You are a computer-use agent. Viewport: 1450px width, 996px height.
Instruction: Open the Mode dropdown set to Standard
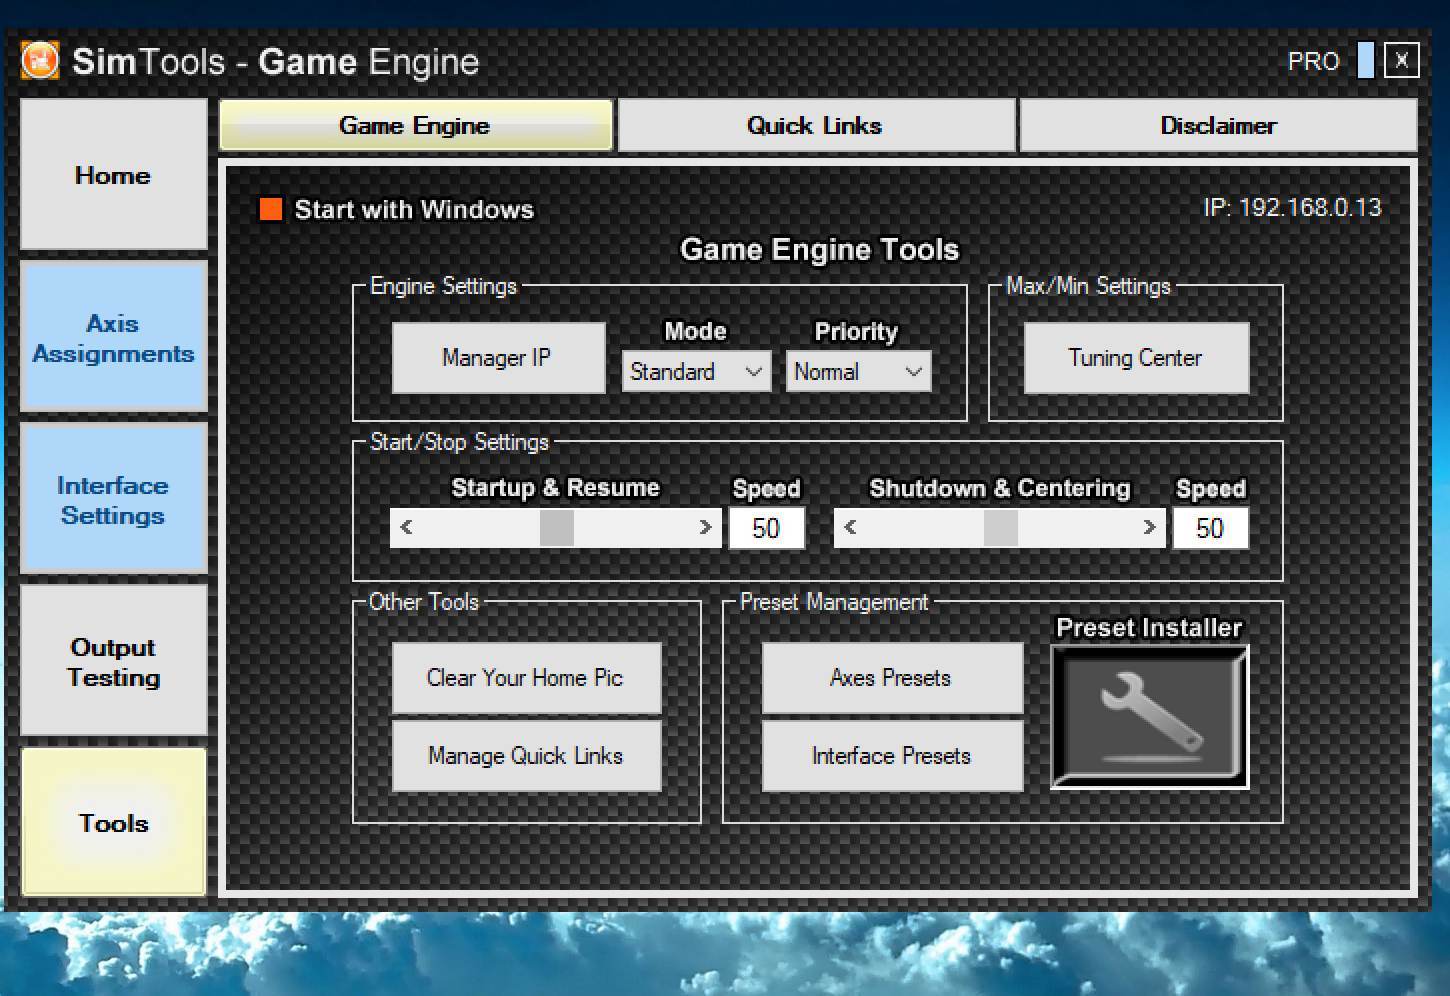point(696,371)
